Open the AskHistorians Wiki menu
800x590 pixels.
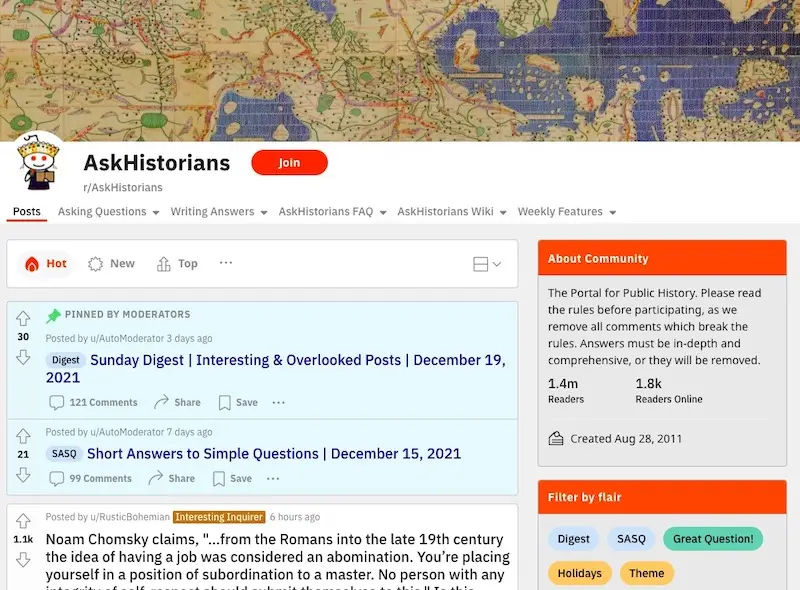[x=452, y=211]
